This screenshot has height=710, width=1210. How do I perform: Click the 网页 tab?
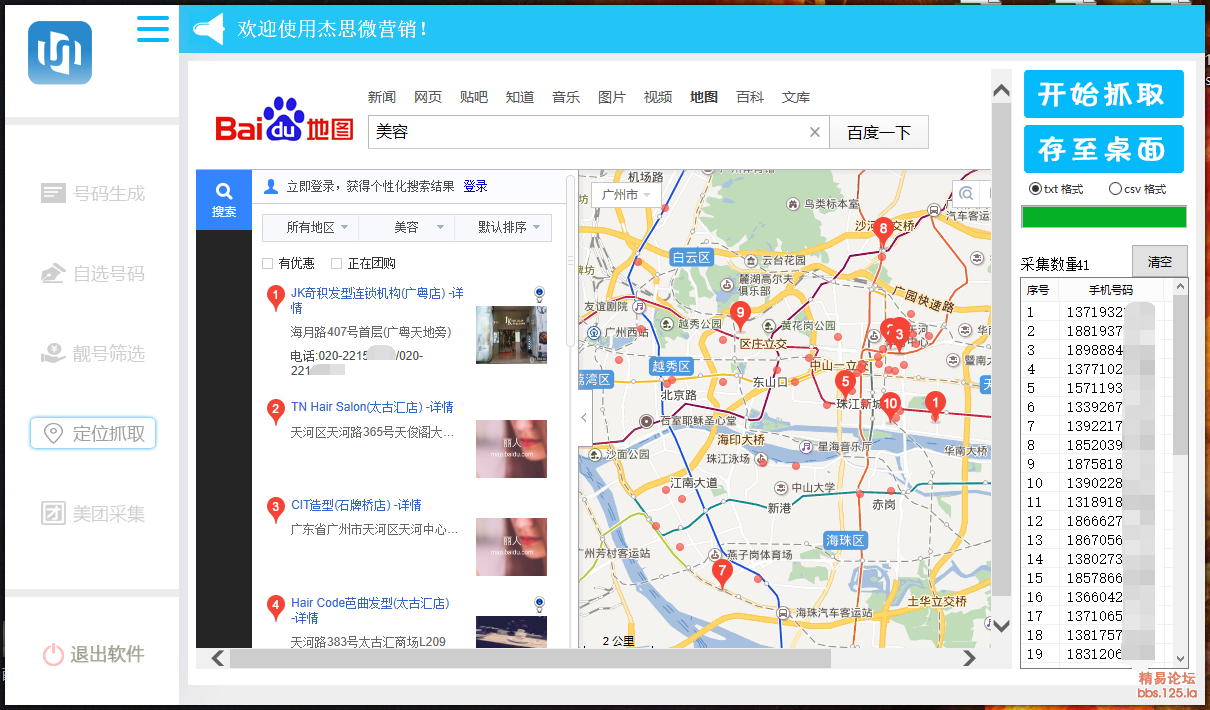428,97
